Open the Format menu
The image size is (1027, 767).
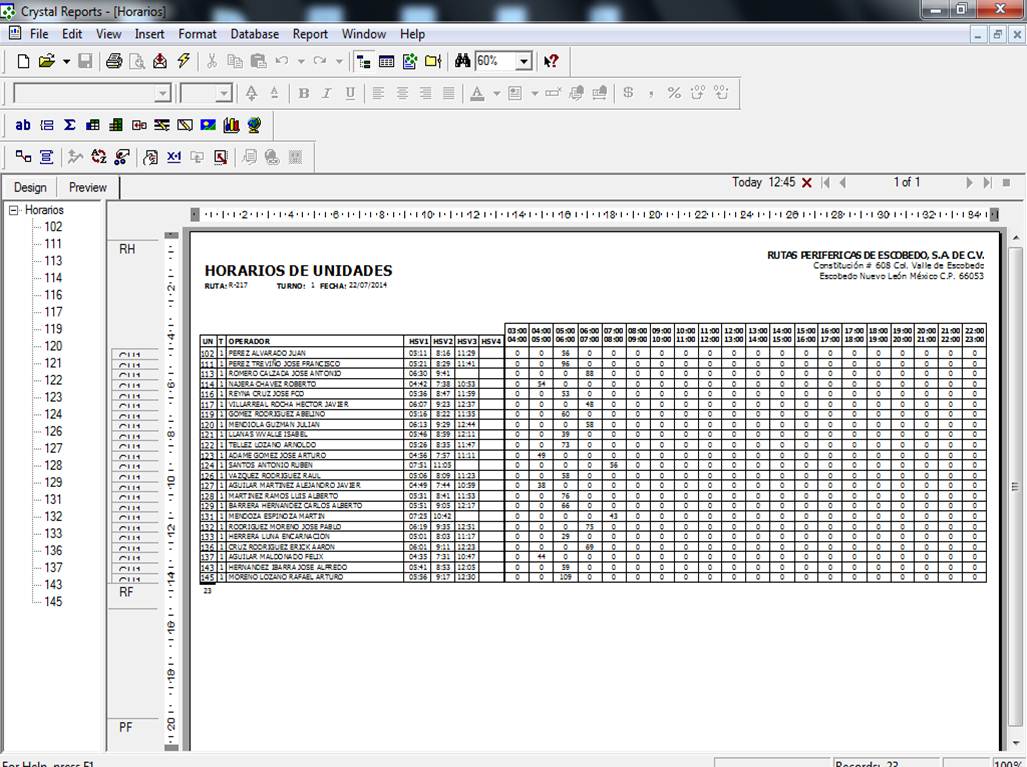point(197,34)
